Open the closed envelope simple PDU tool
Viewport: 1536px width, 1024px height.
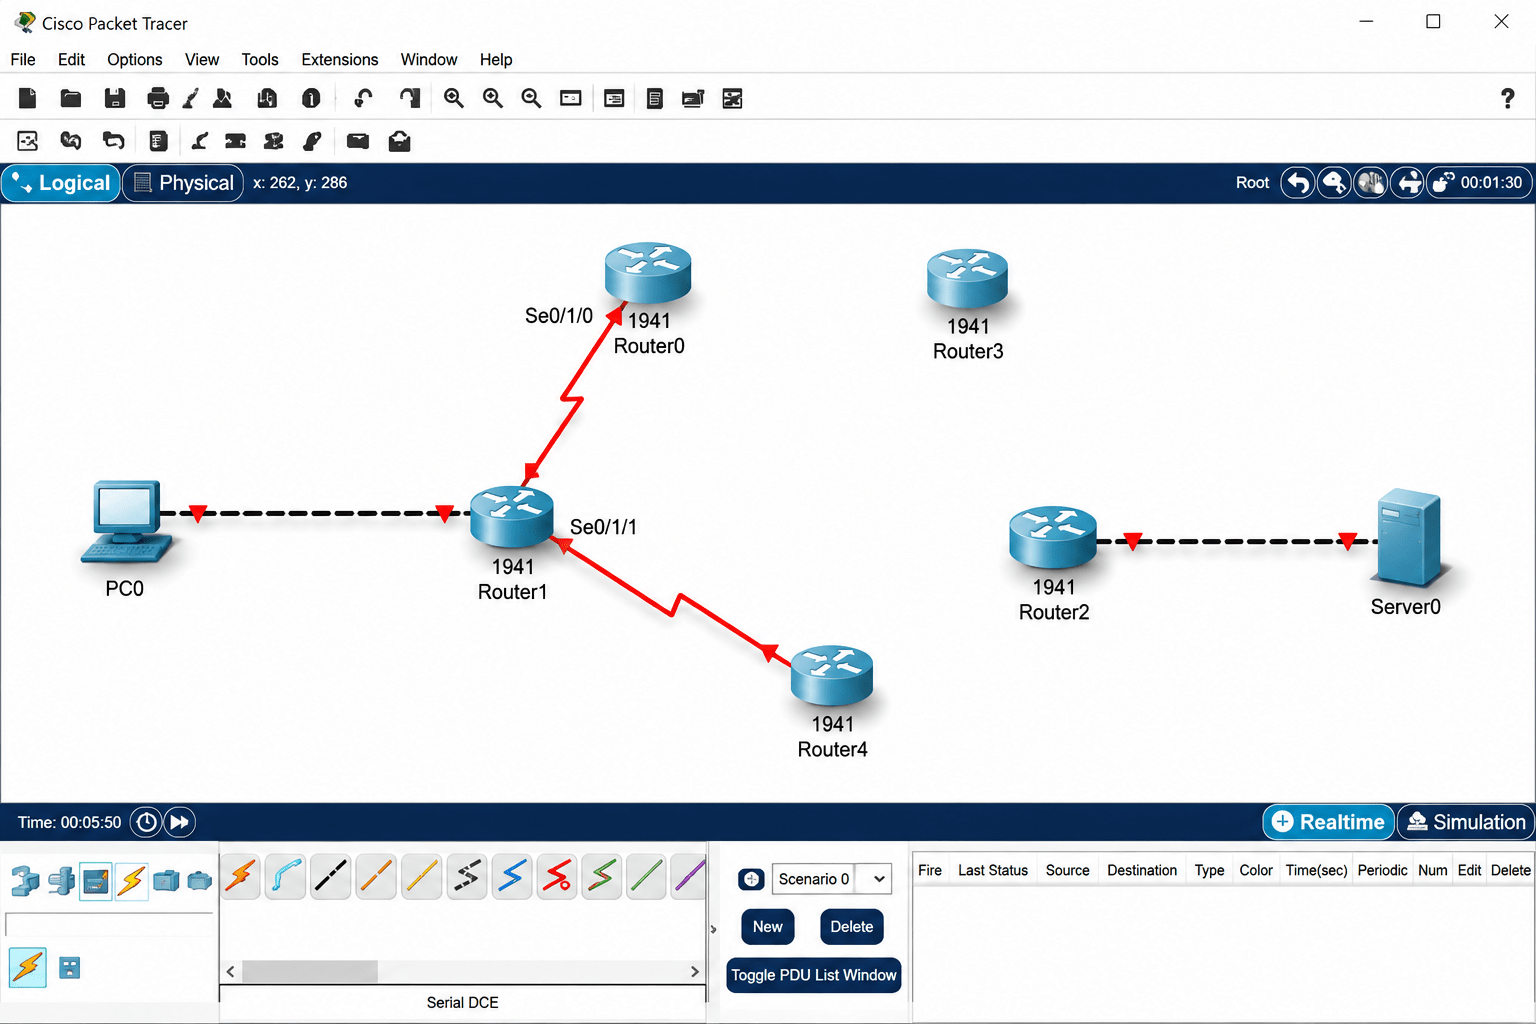358,141
